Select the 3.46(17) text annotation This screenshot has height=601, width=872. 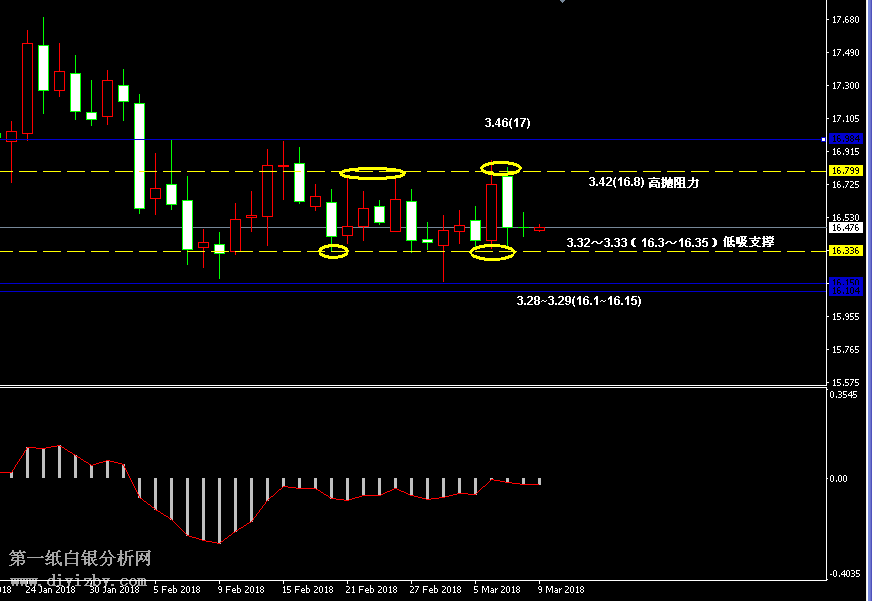pos(507,123)
